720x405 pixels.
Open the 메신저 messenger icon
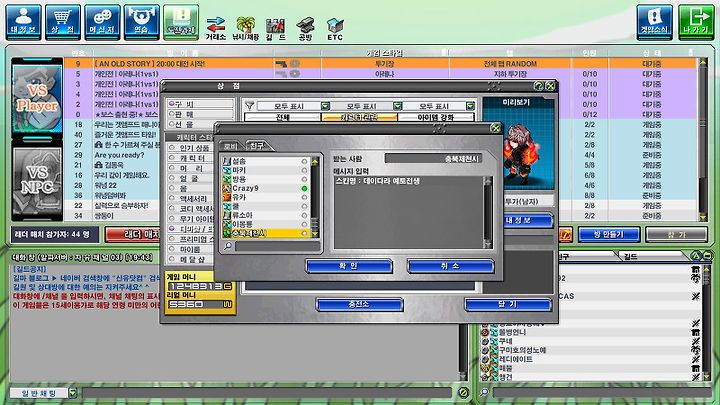pyautogui.click(x=102, y=22)
